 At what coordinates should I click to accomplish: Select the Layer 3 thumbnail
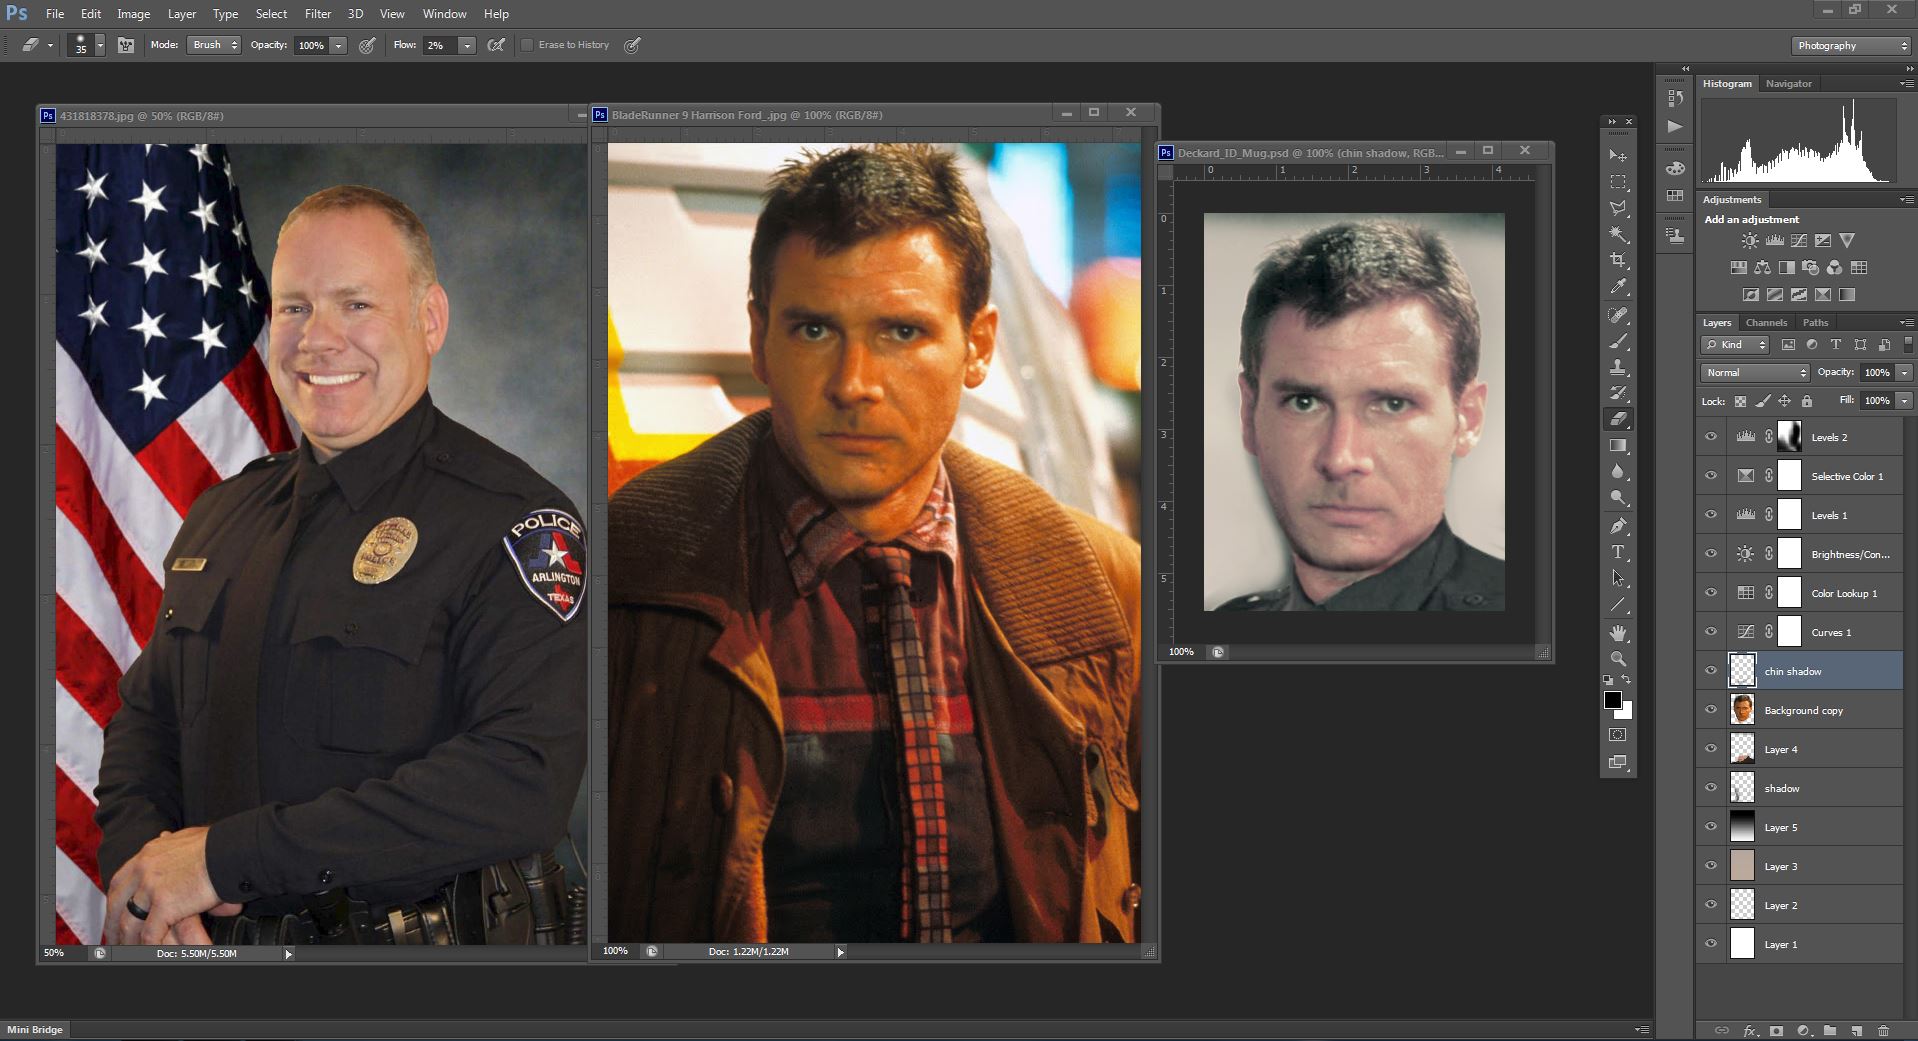[x=1742, y=866]
